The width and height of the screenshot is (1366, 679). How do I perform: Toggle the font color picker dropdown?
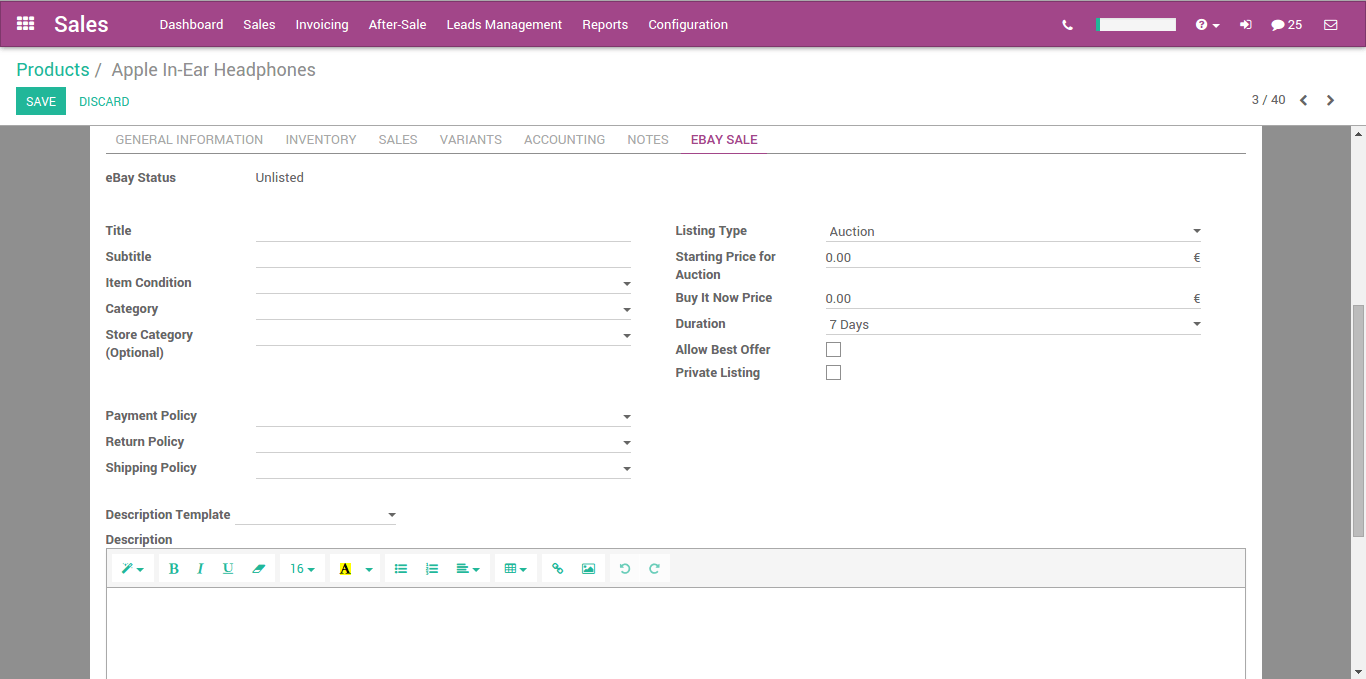[x=368, y=567]
